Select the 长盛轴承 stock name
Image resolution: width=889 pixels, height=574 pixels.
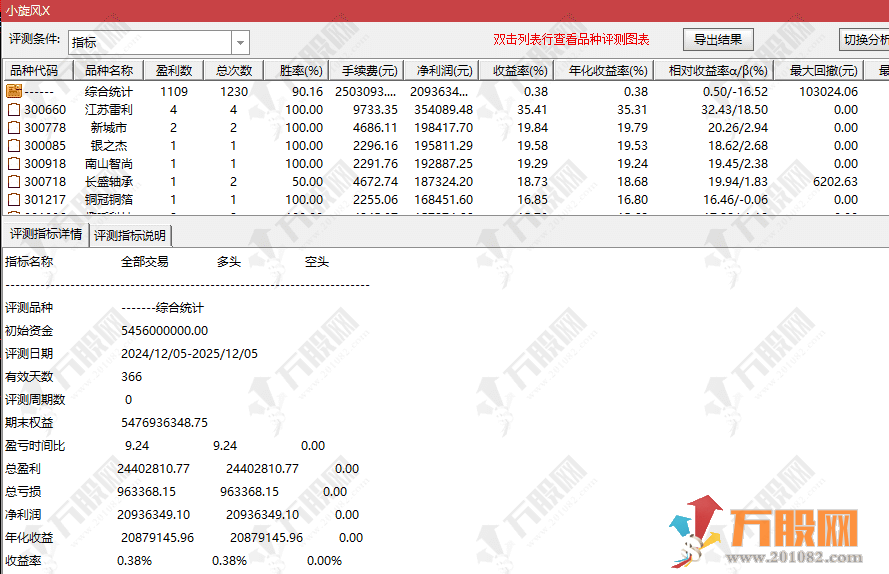[x=109, y=182]
